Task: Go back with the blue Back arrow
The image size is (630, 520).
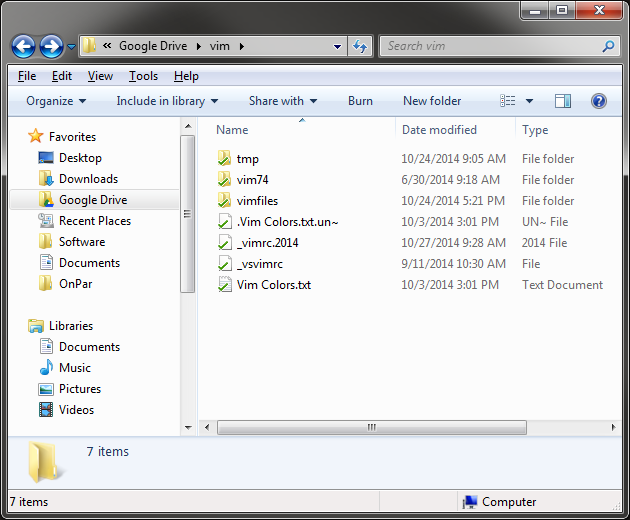Action: tap(23, 46)
